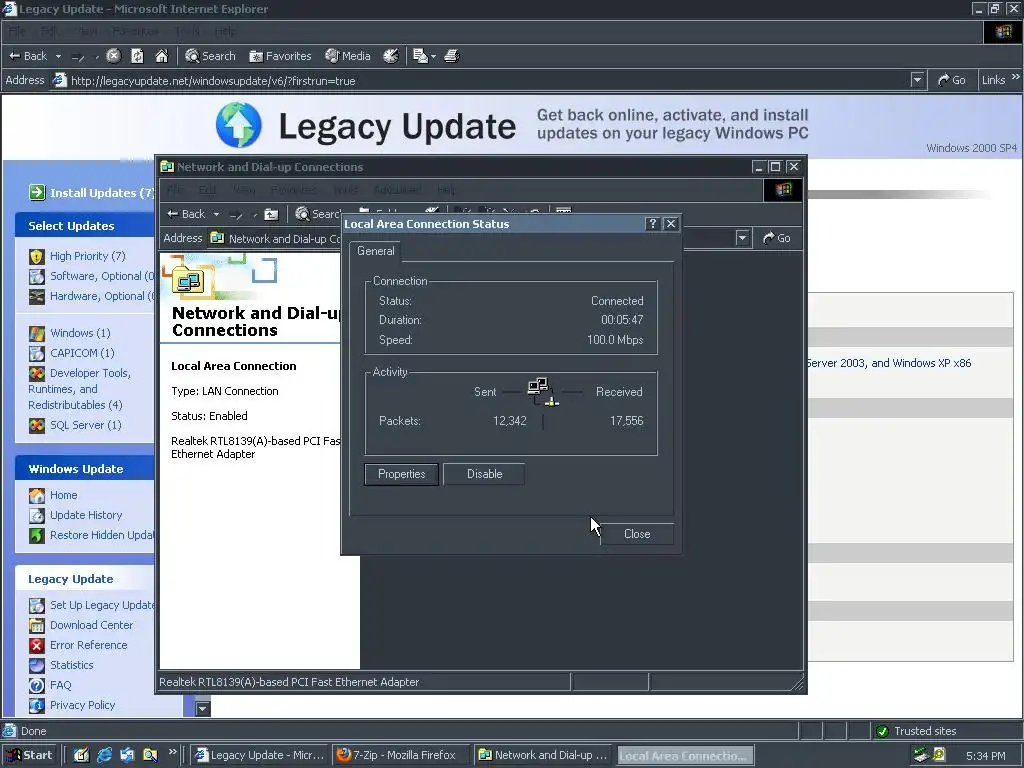Open Back history dropdown arrow in Internet Explorer

58,56
